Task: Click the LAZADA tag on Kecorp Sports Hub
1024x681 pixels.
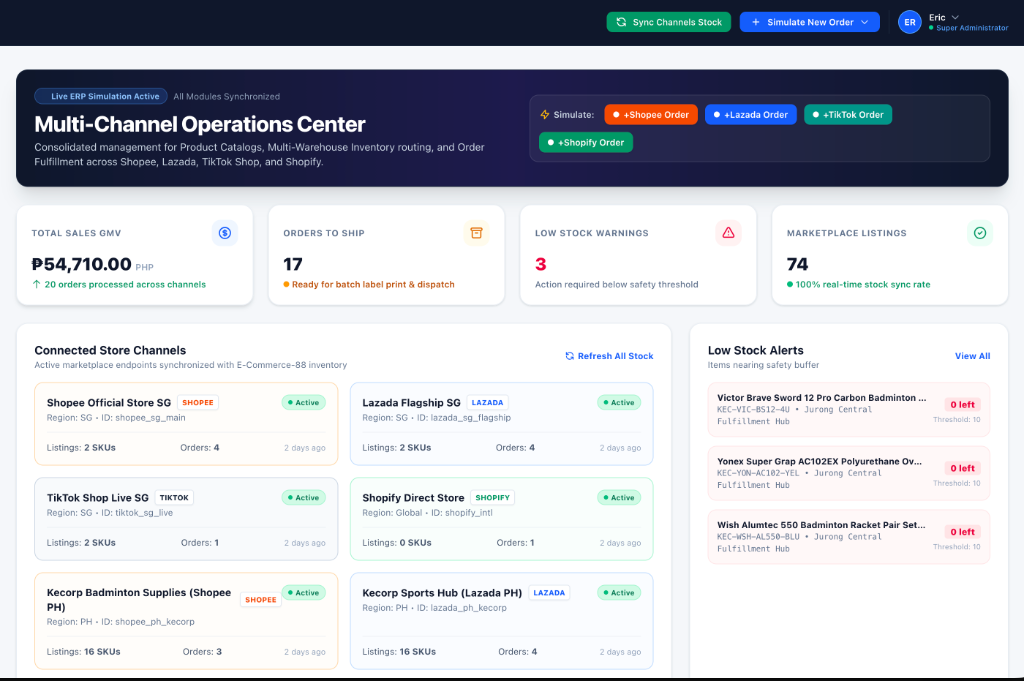Action: tap(549, 593)
